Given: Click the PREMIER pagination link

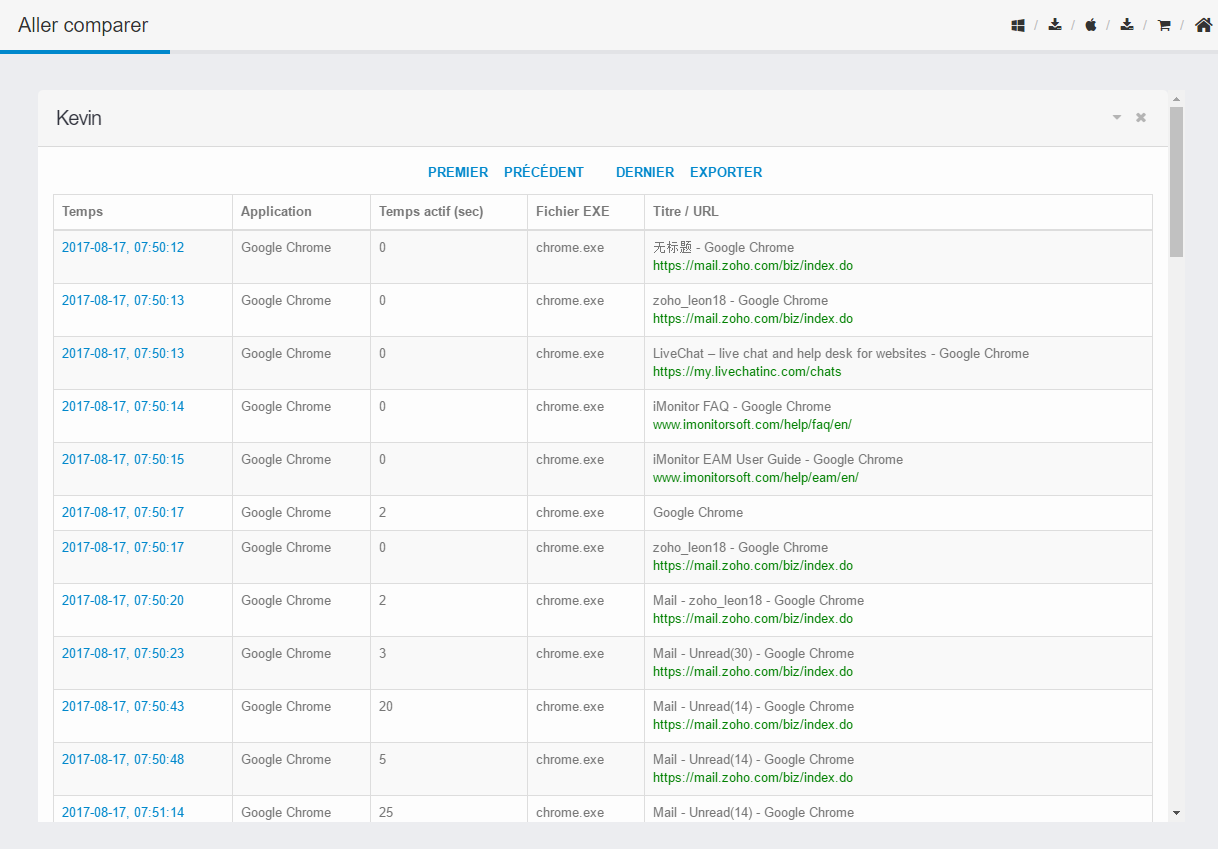Looking at the screenshot, I should tap(458, 172).
